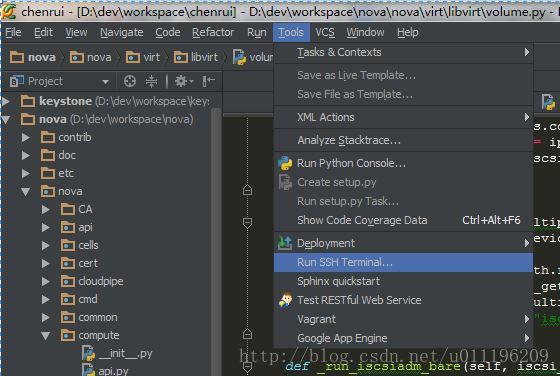Expand the cells folder

click(x=46, y=245)
